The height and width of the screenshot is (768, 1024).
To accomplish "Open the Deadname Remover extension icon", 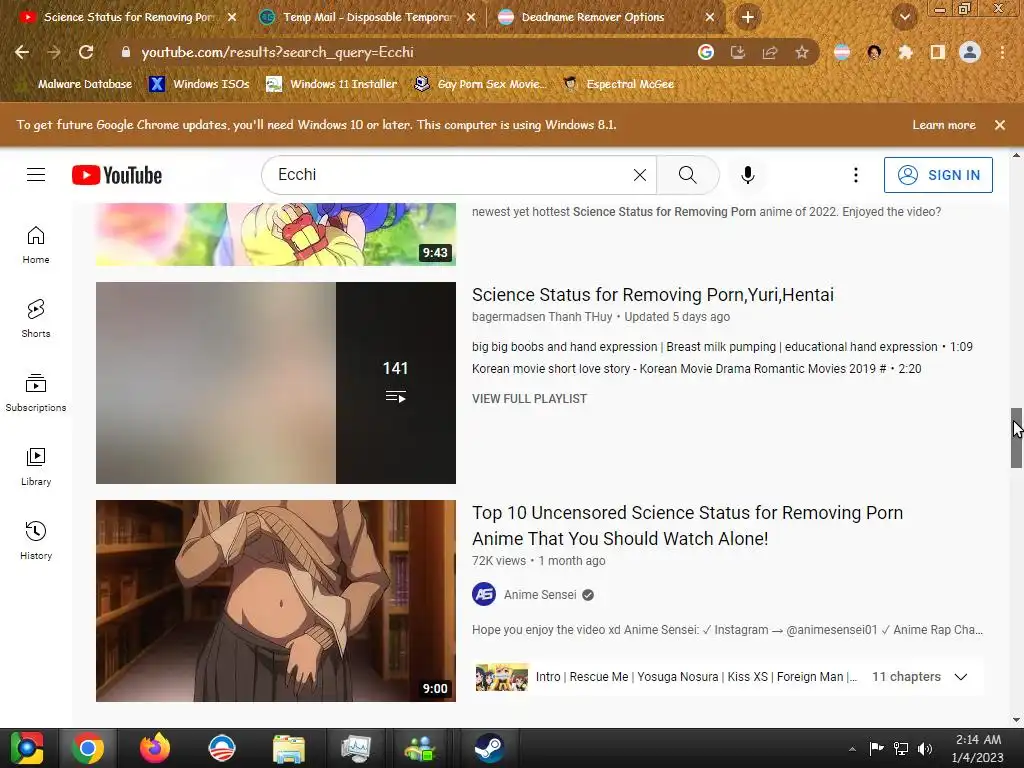I will tap(842, 52).
